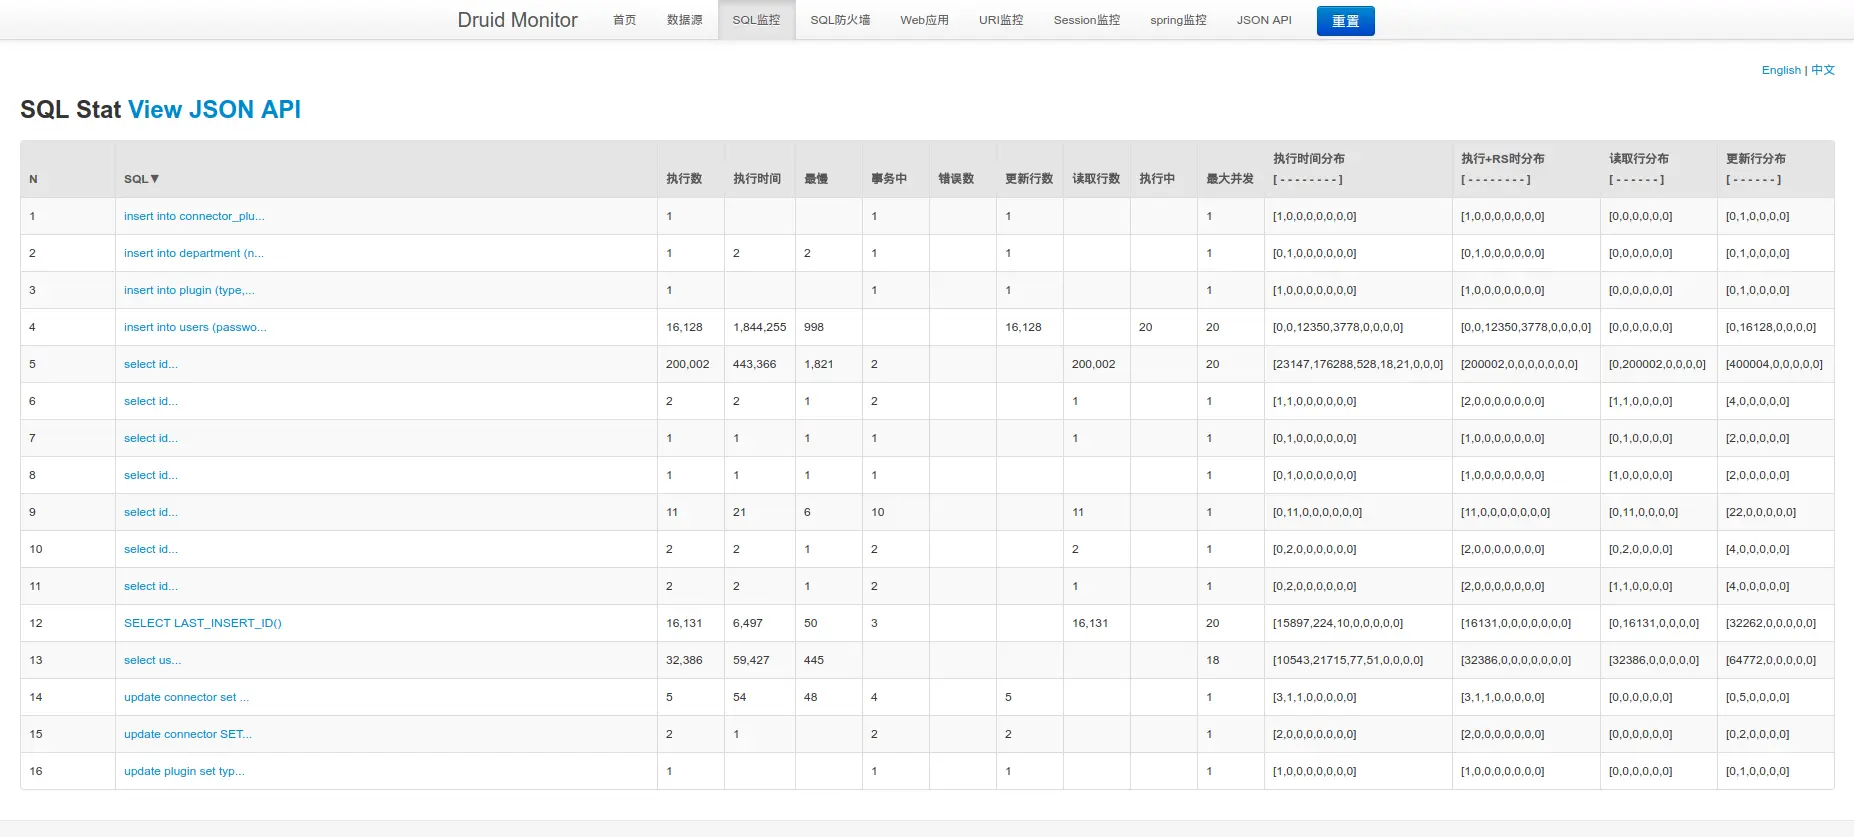Click the Druid Monitor brand title
Screen dimensions: 1854x837
tap(517, 20)
